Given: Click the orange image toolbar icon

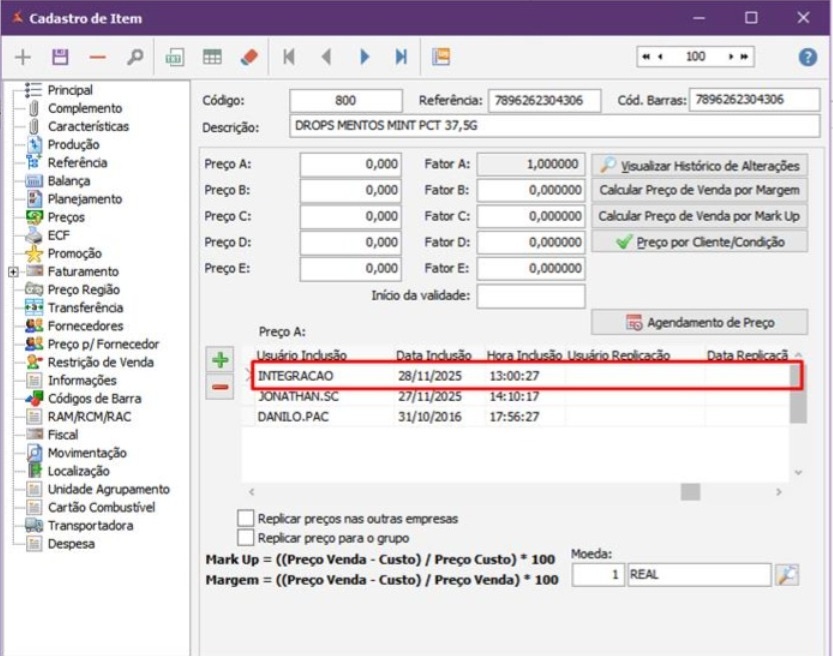Looking at the screenshot, I should pyautogui.click(x=441, y=57).
